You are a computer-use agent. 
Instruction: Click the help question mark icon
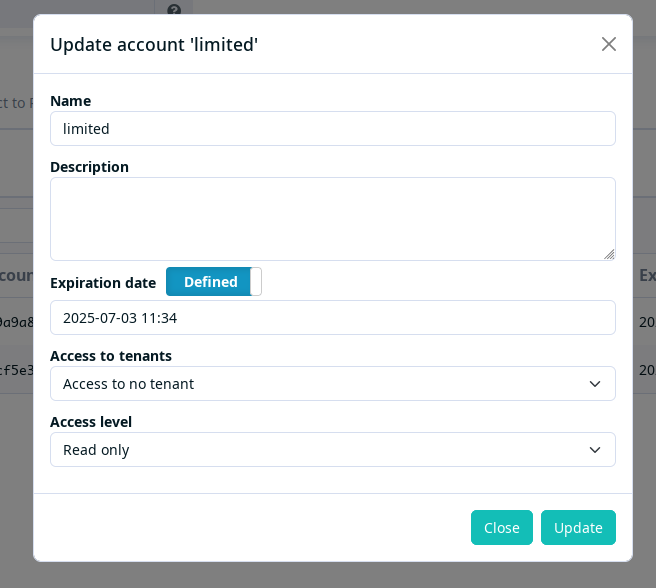(x=174, y=10)
